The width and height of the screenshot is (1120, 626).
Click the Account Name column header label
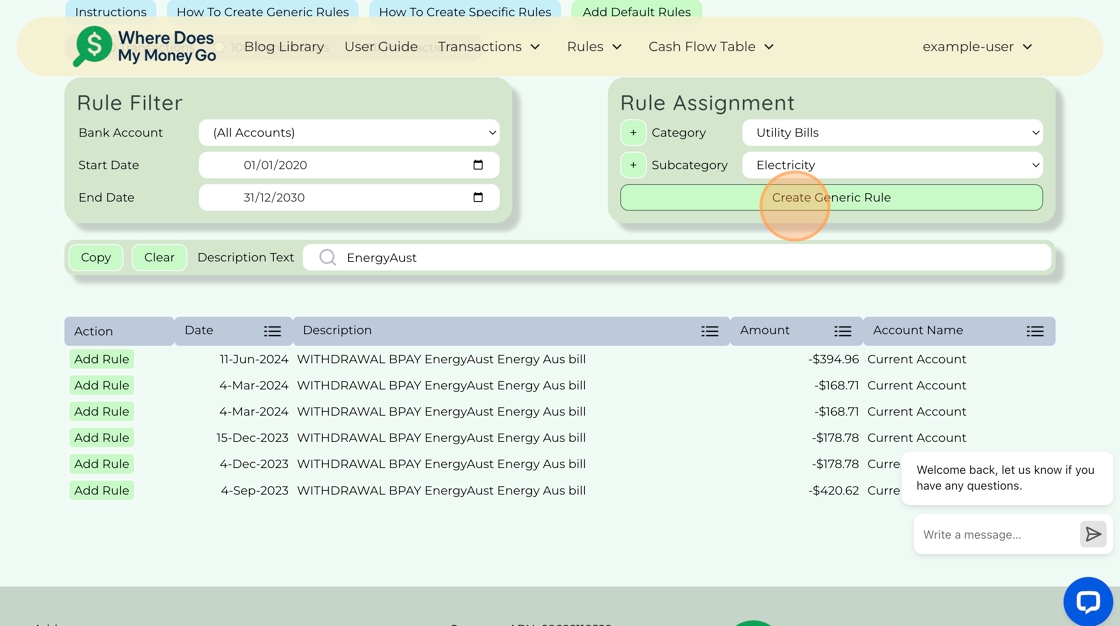tap(918, 330)
